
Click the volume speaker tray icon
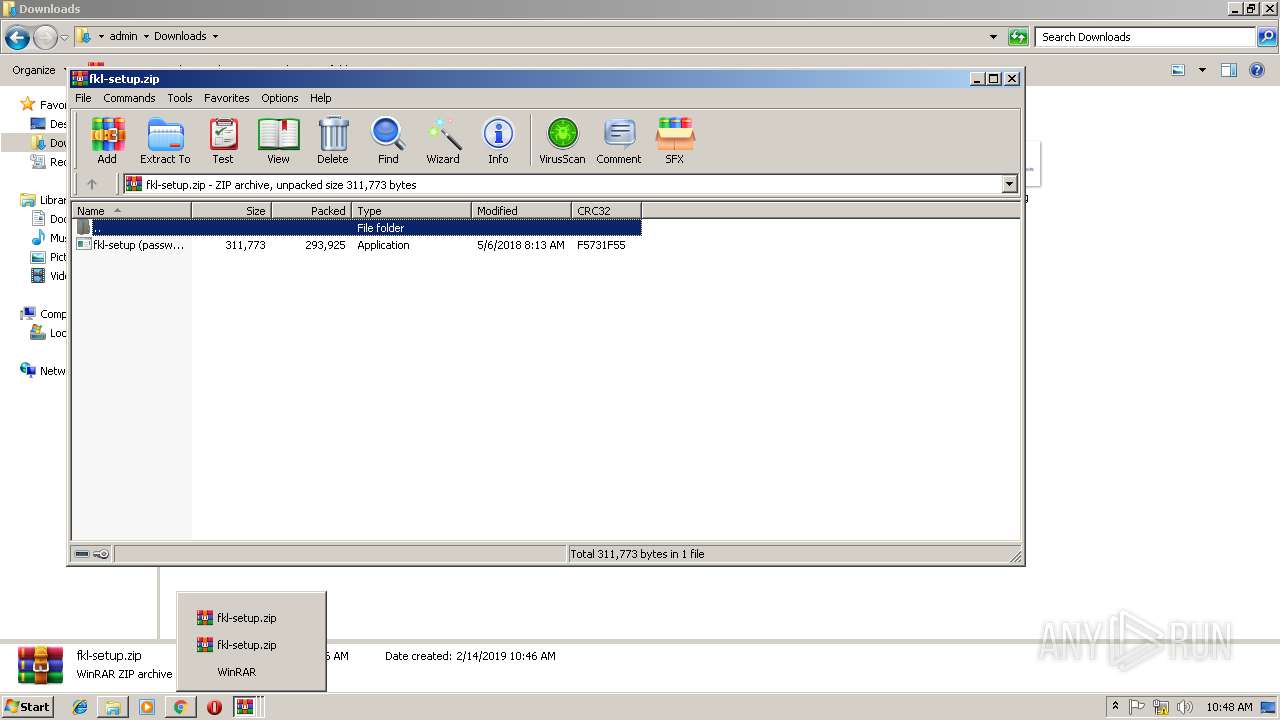[1185, 707]
